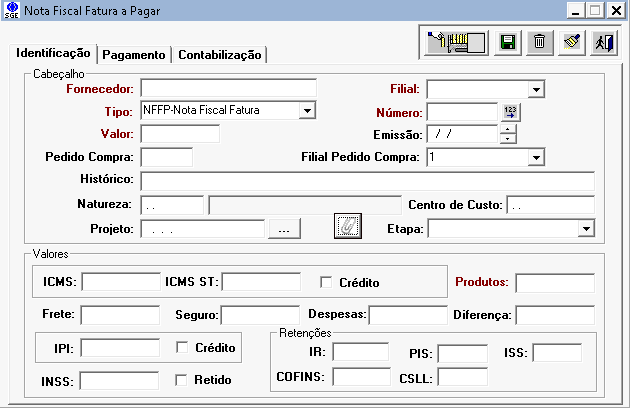Click the SGE application icon in title bar
The image size is (630, 408).
click(x=11, y=10)
